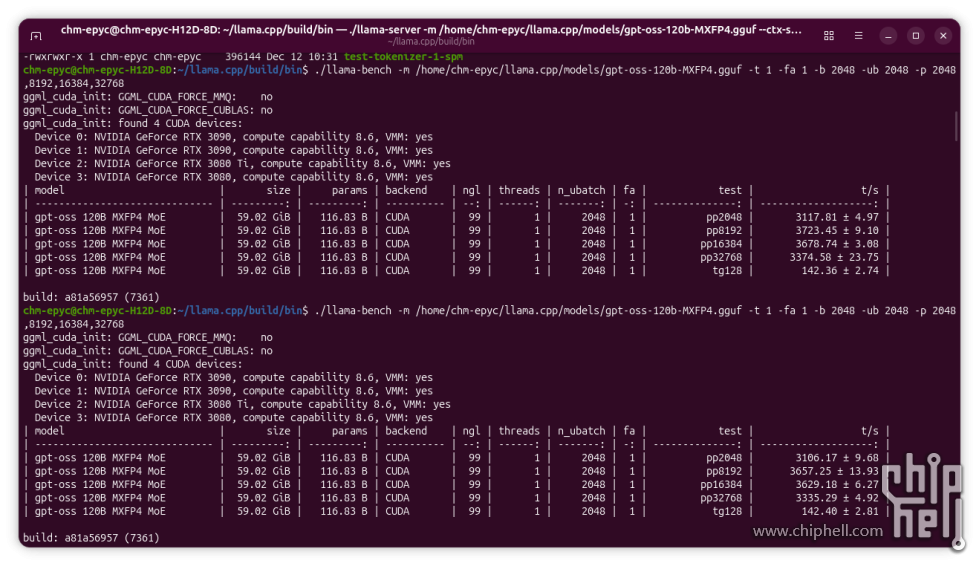Click tg128 in the 142.36 row
The width and height of the screenshot is (979, 566).
[x=727, y=271]
